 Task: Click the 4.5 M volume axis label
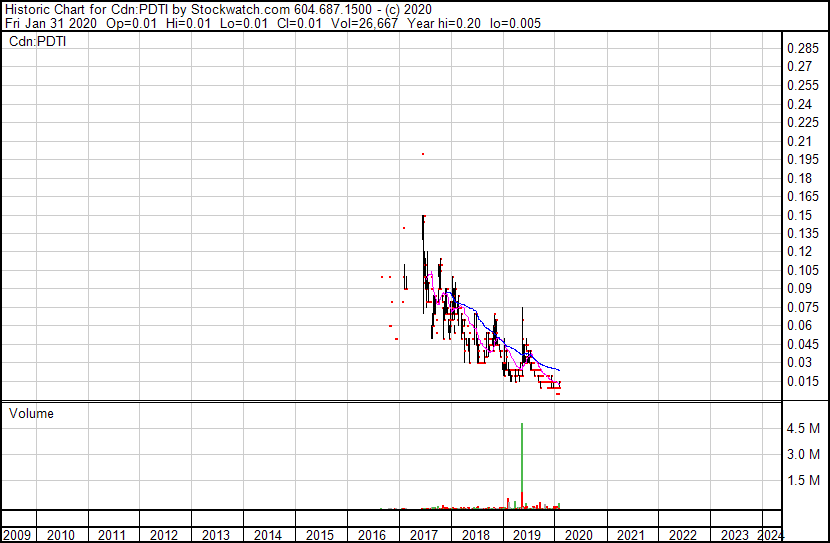(803, 428)
